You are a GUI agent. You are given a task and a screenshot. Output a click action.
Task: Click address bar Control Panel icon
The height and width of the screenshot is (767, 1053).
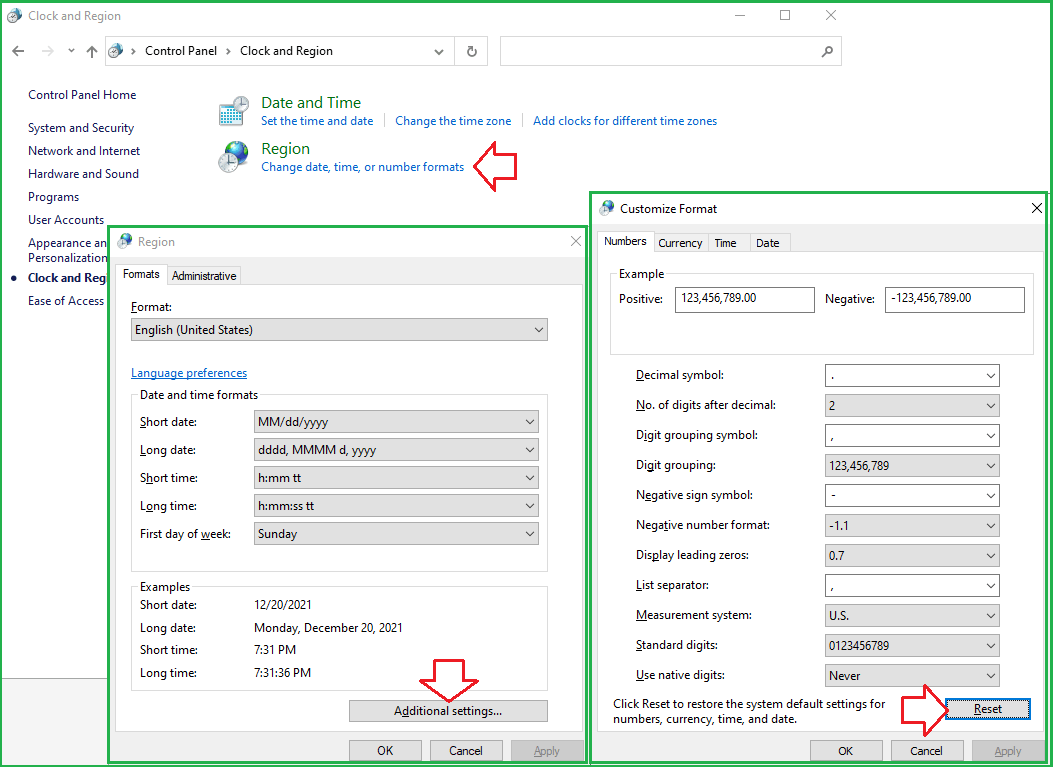(116, 51)
